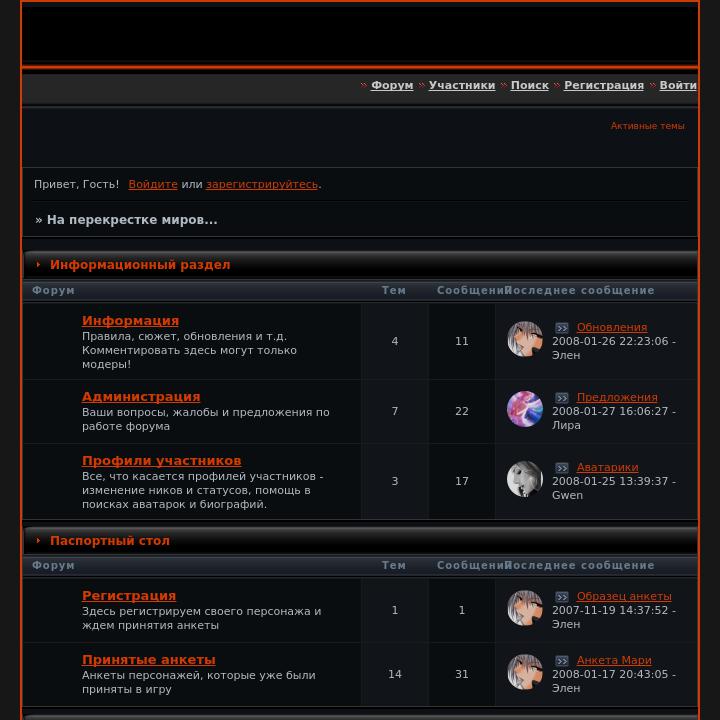Go to the Участники menu item
The height and width of the screenshot is (720, 720).
(462, 85)
